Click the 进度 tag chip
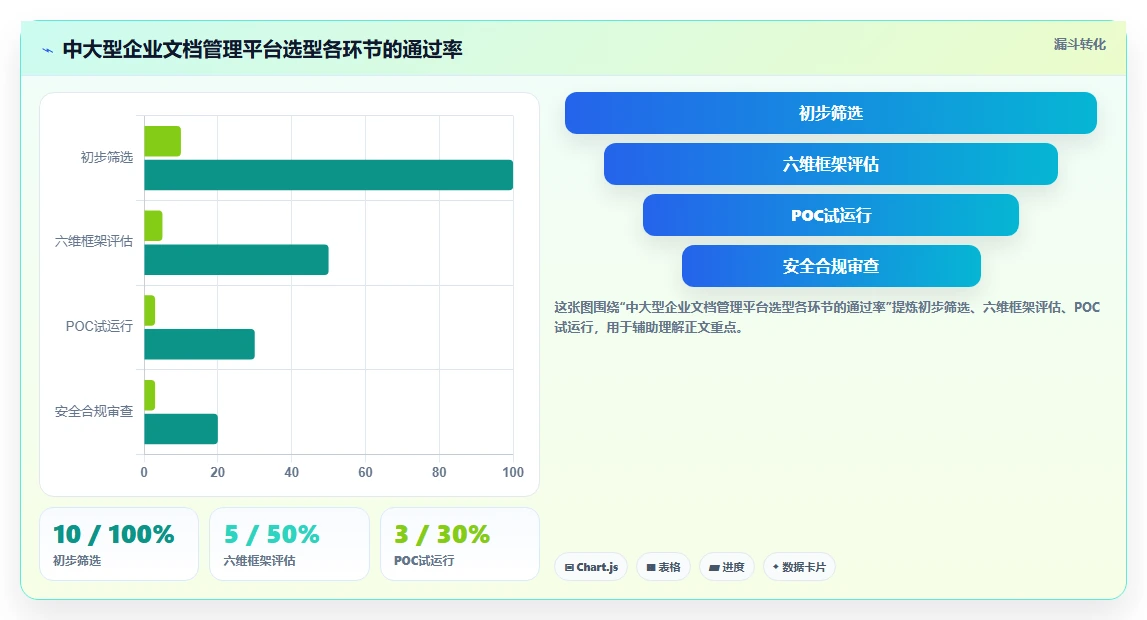The image size is (1147, 620). [x=726, y=567]
